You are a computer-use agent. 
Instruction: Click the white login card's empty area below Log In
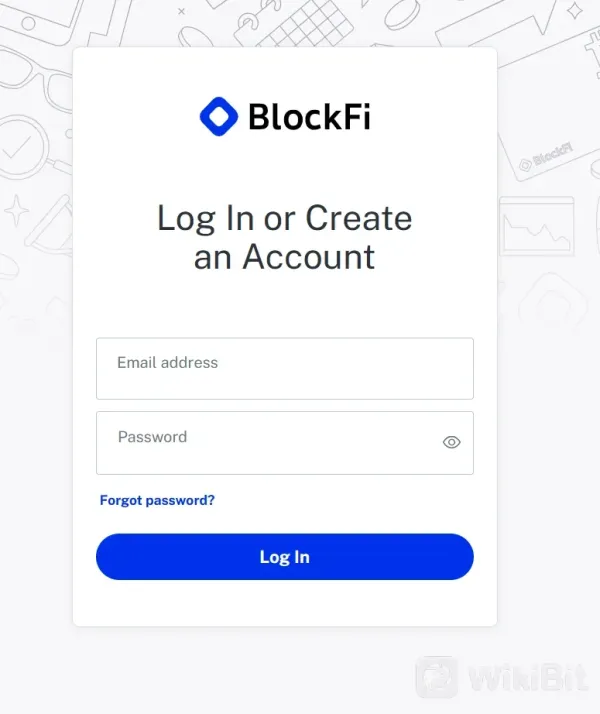click(x=284, y=603)
